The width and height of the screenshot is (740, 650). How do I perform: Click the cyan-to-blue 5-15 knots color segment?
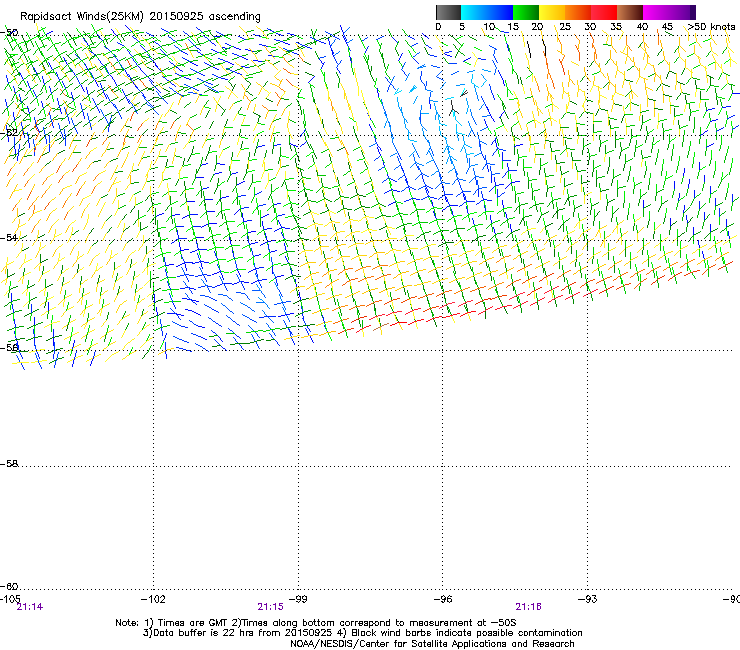487,12
